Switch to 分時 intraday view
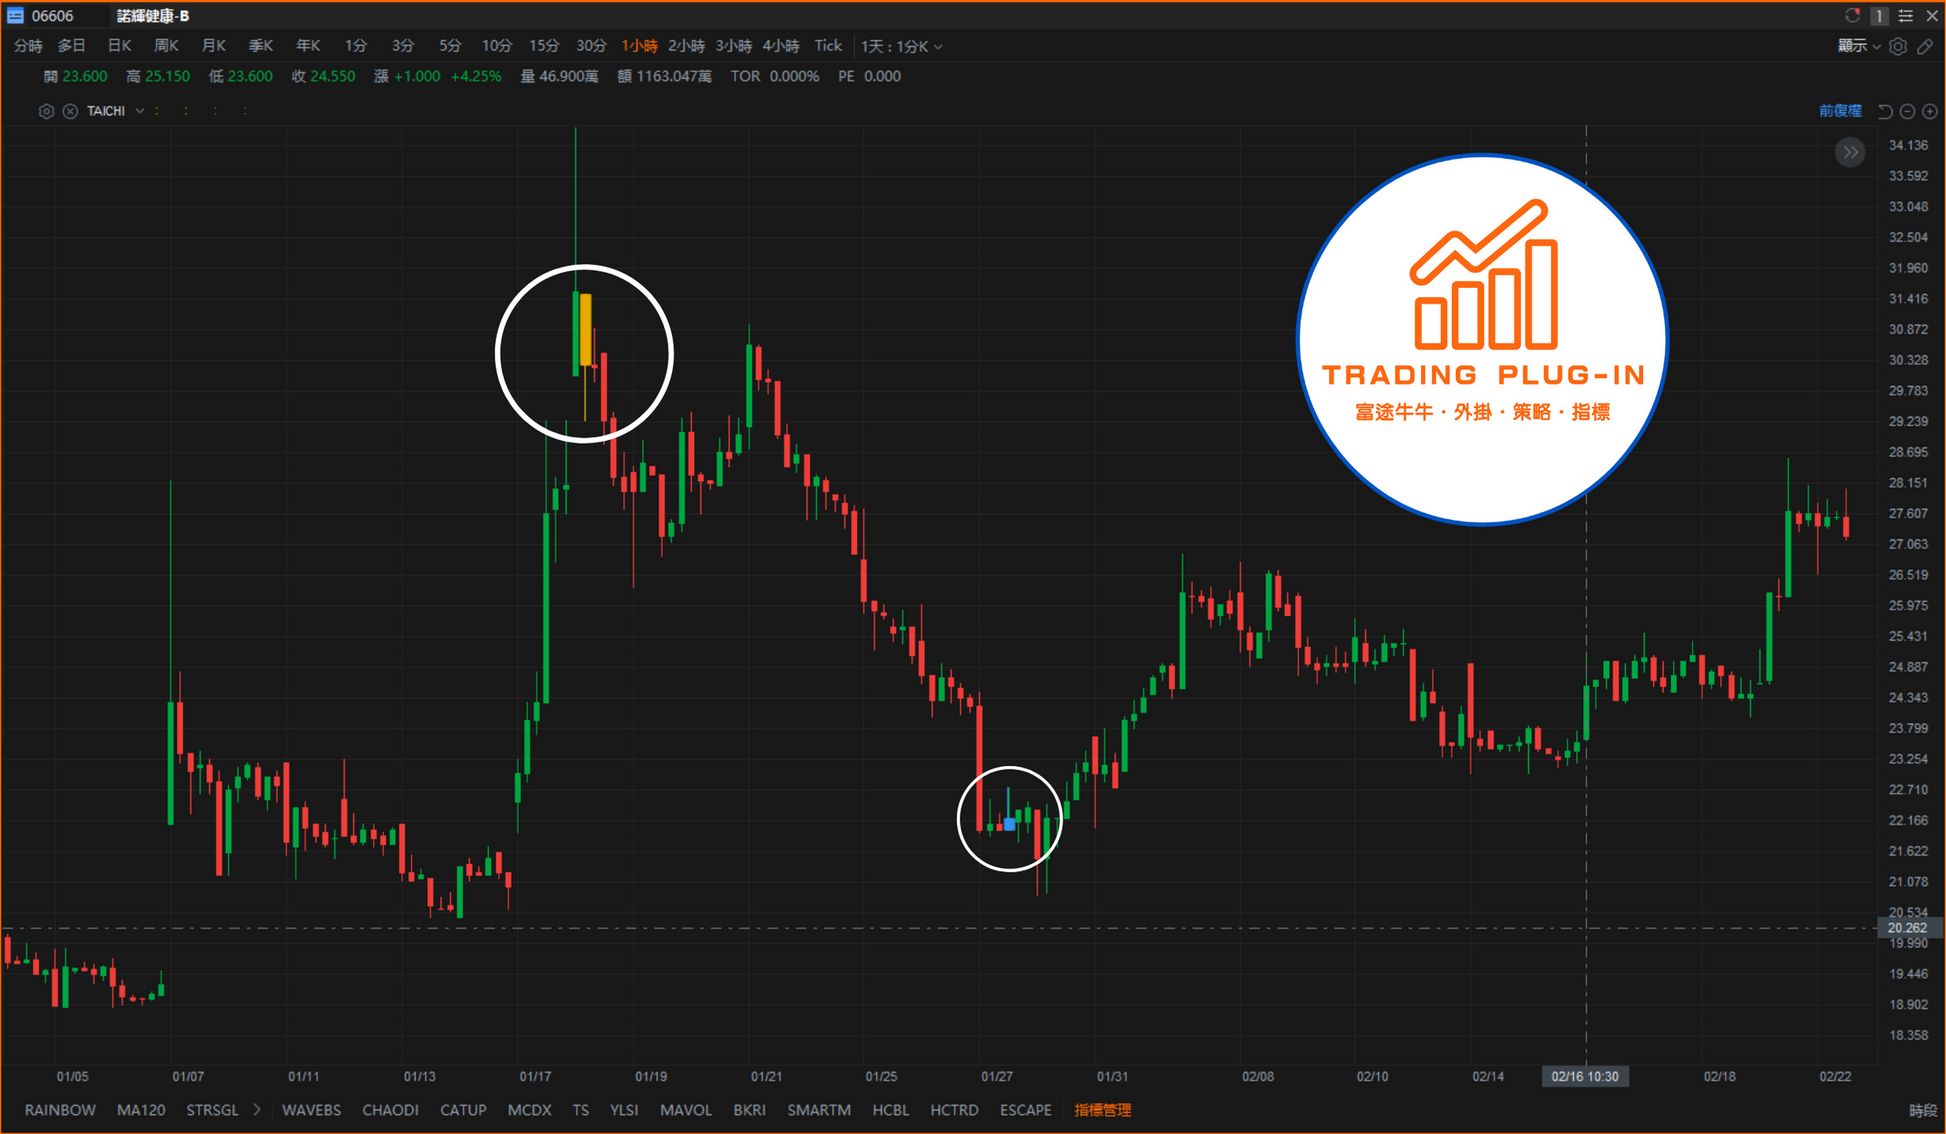 click(28, 46)
